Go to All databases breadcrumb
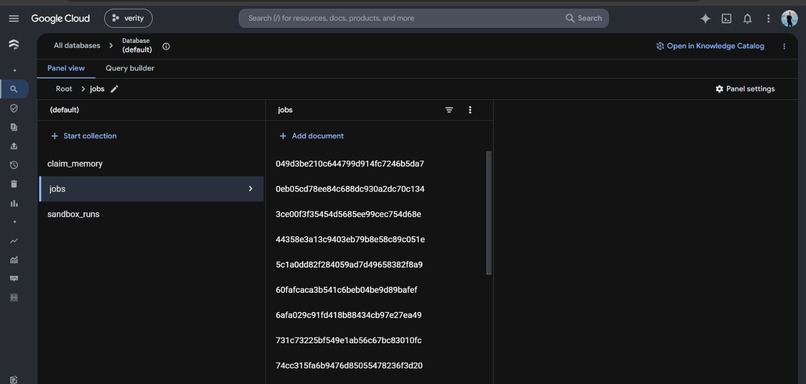Viewport: 806px width, 384px height. [77, 46]
